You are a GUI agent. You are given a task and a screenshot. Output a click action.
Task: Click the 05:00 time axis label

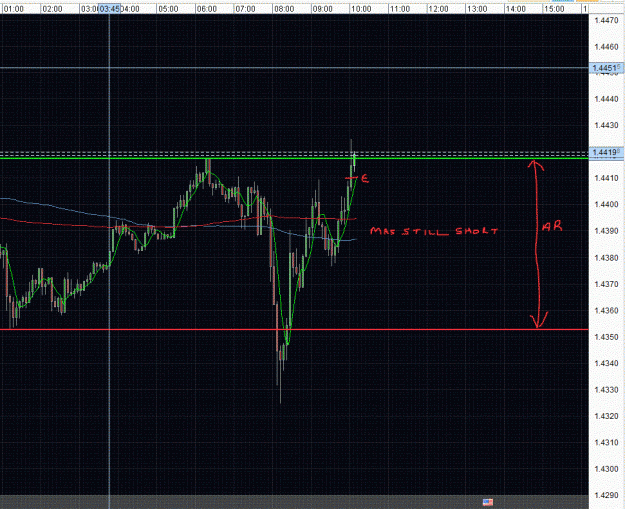click(x=168, y=9)
